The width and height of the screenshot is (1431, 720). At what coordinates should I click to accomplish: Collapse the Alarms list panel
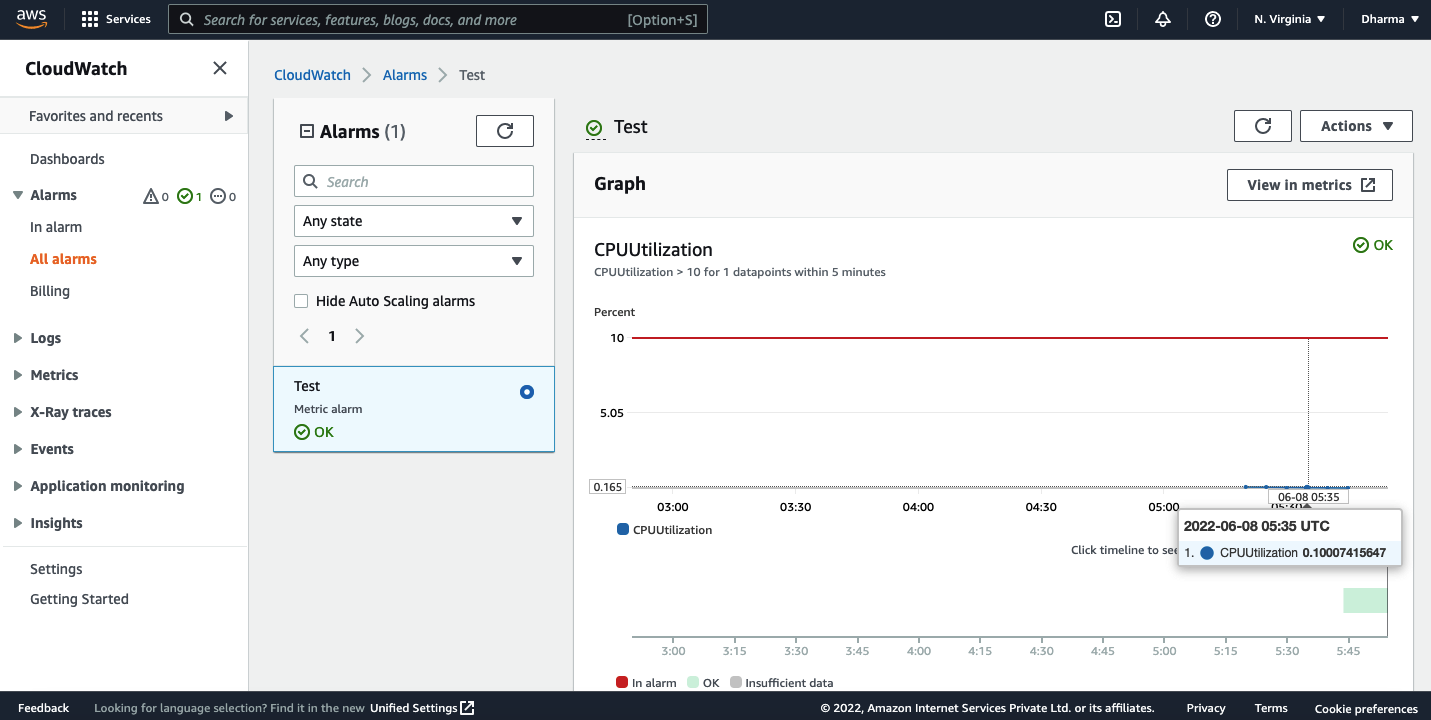coord(307,132)
